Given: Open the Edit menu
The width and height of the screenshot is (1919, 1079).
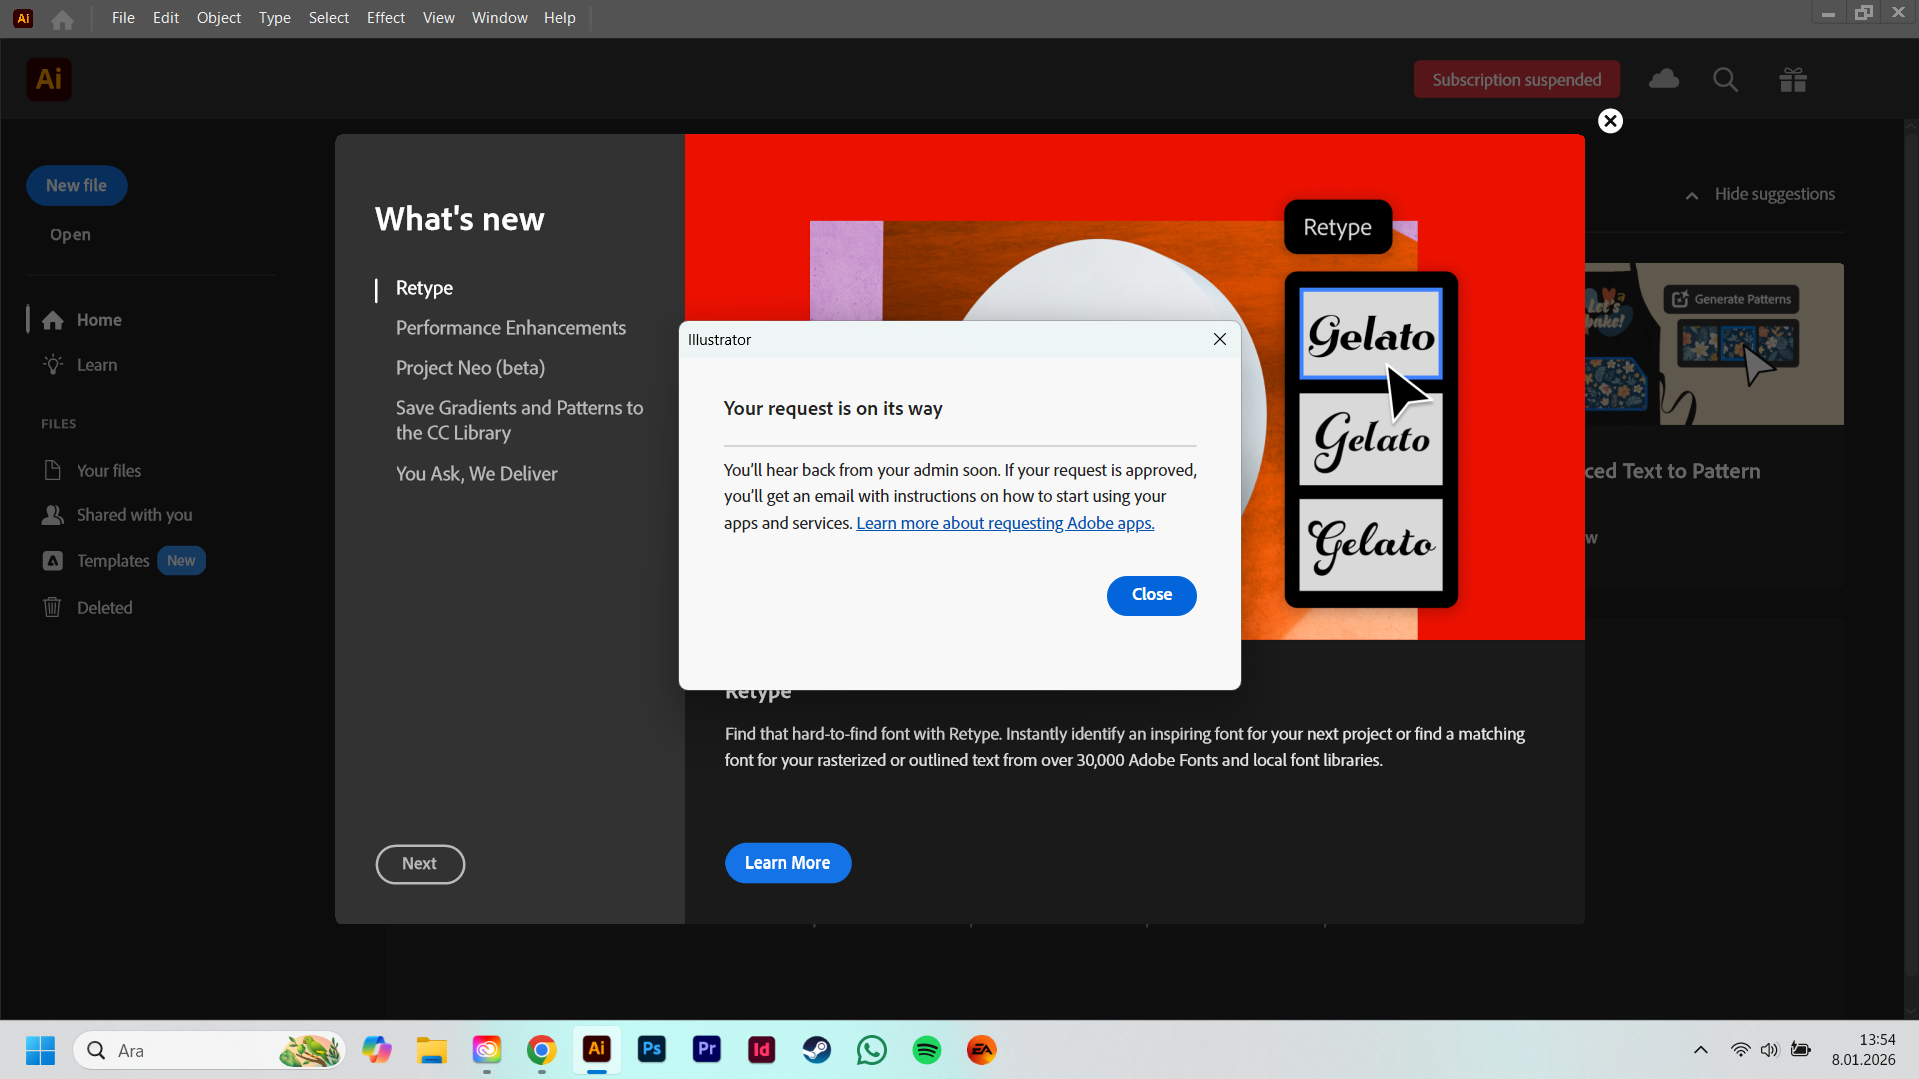Looking at the screenshot, I should coord(166,18).
